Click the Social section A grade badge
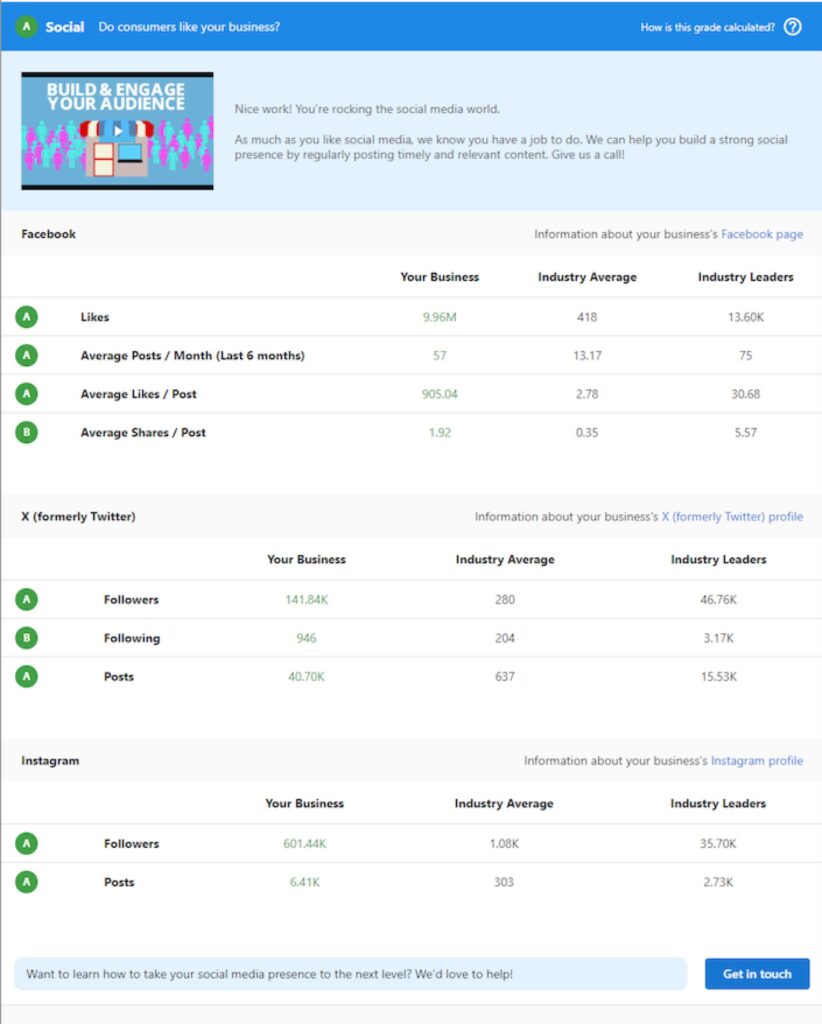The height and width of the screenshot is (1024, 822). click(x=26, y=27)
